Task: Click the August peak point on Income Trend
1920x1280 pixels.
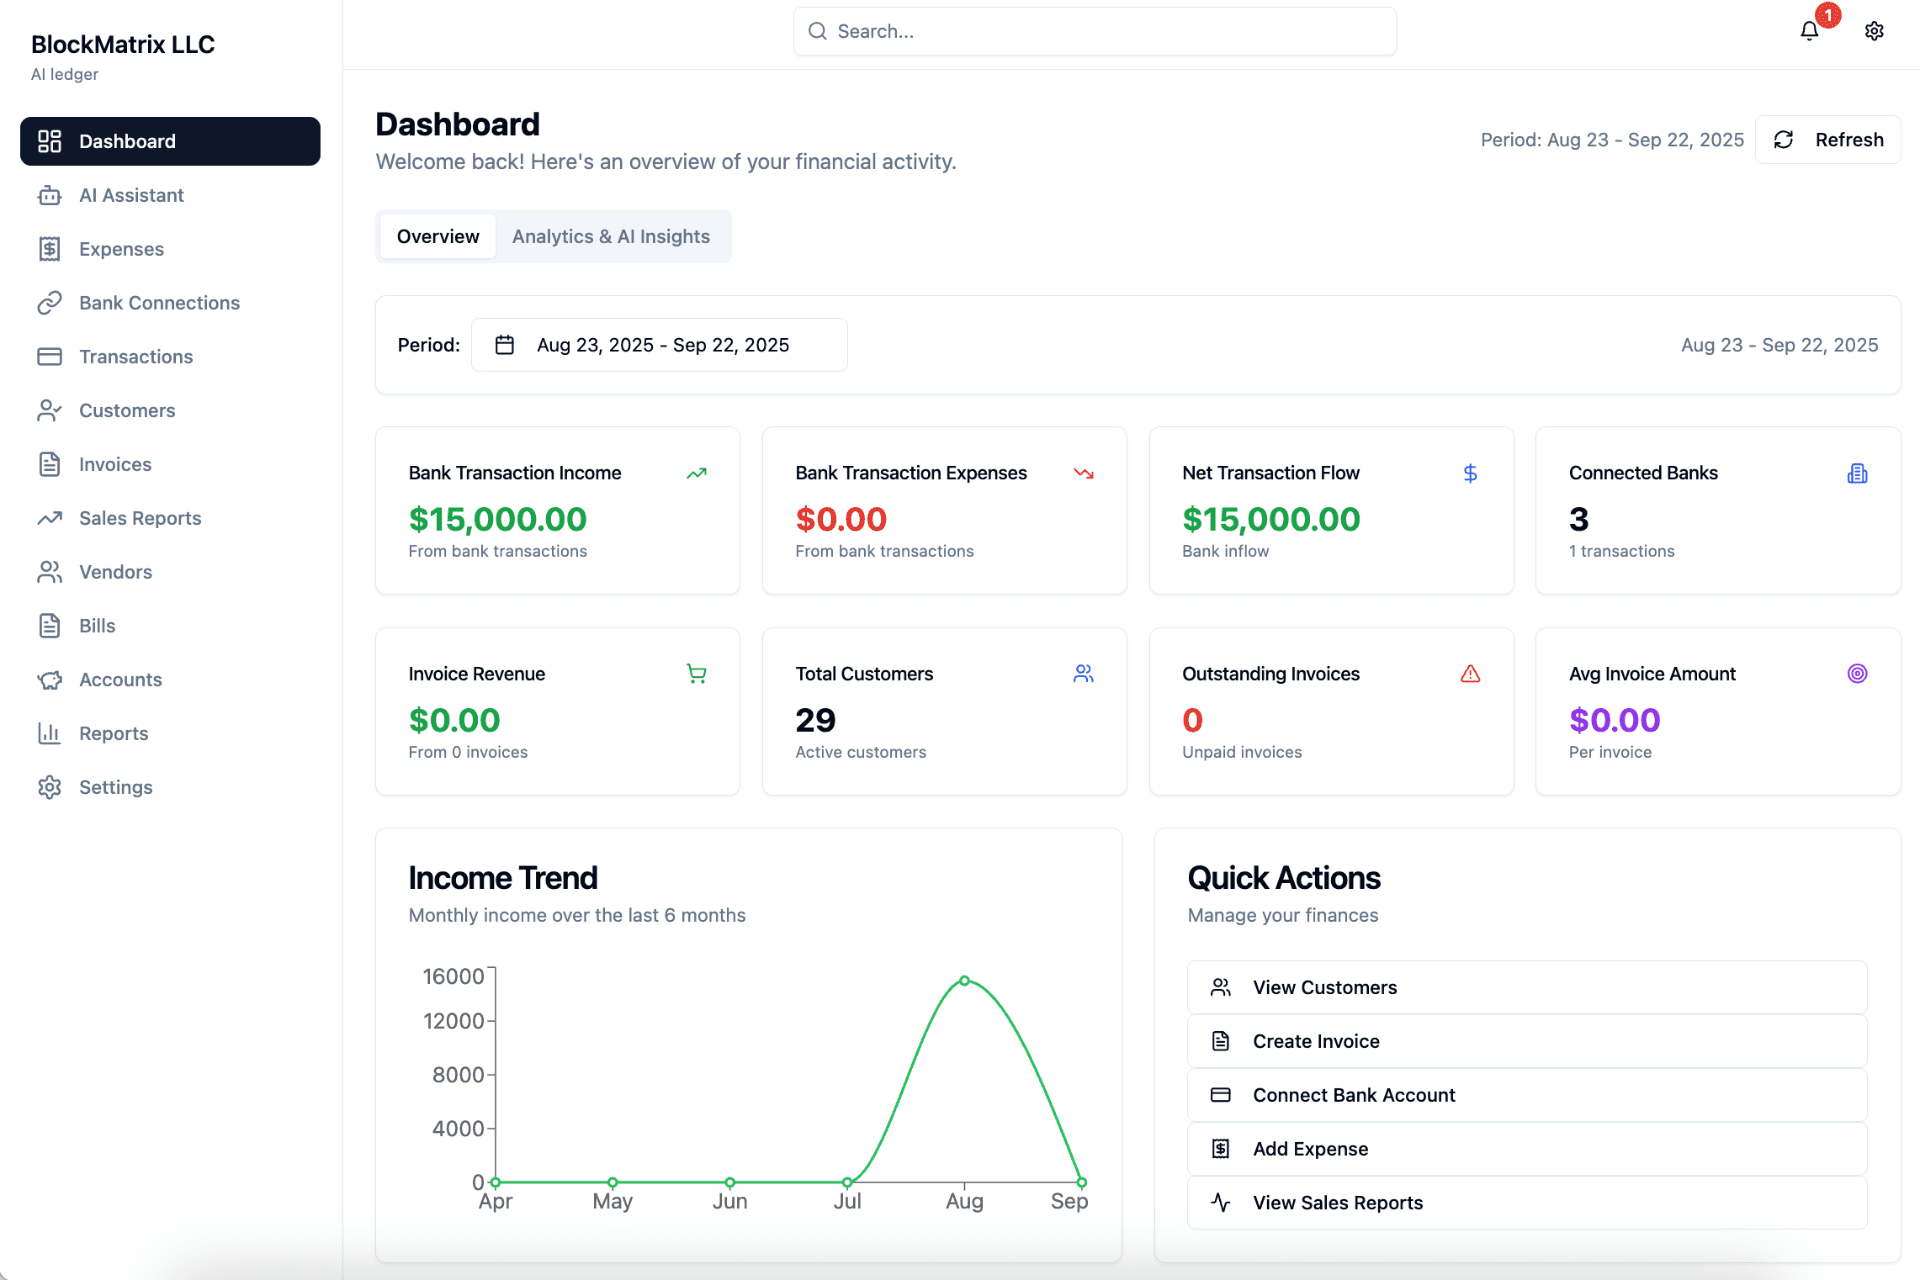Action: point(963,981)
